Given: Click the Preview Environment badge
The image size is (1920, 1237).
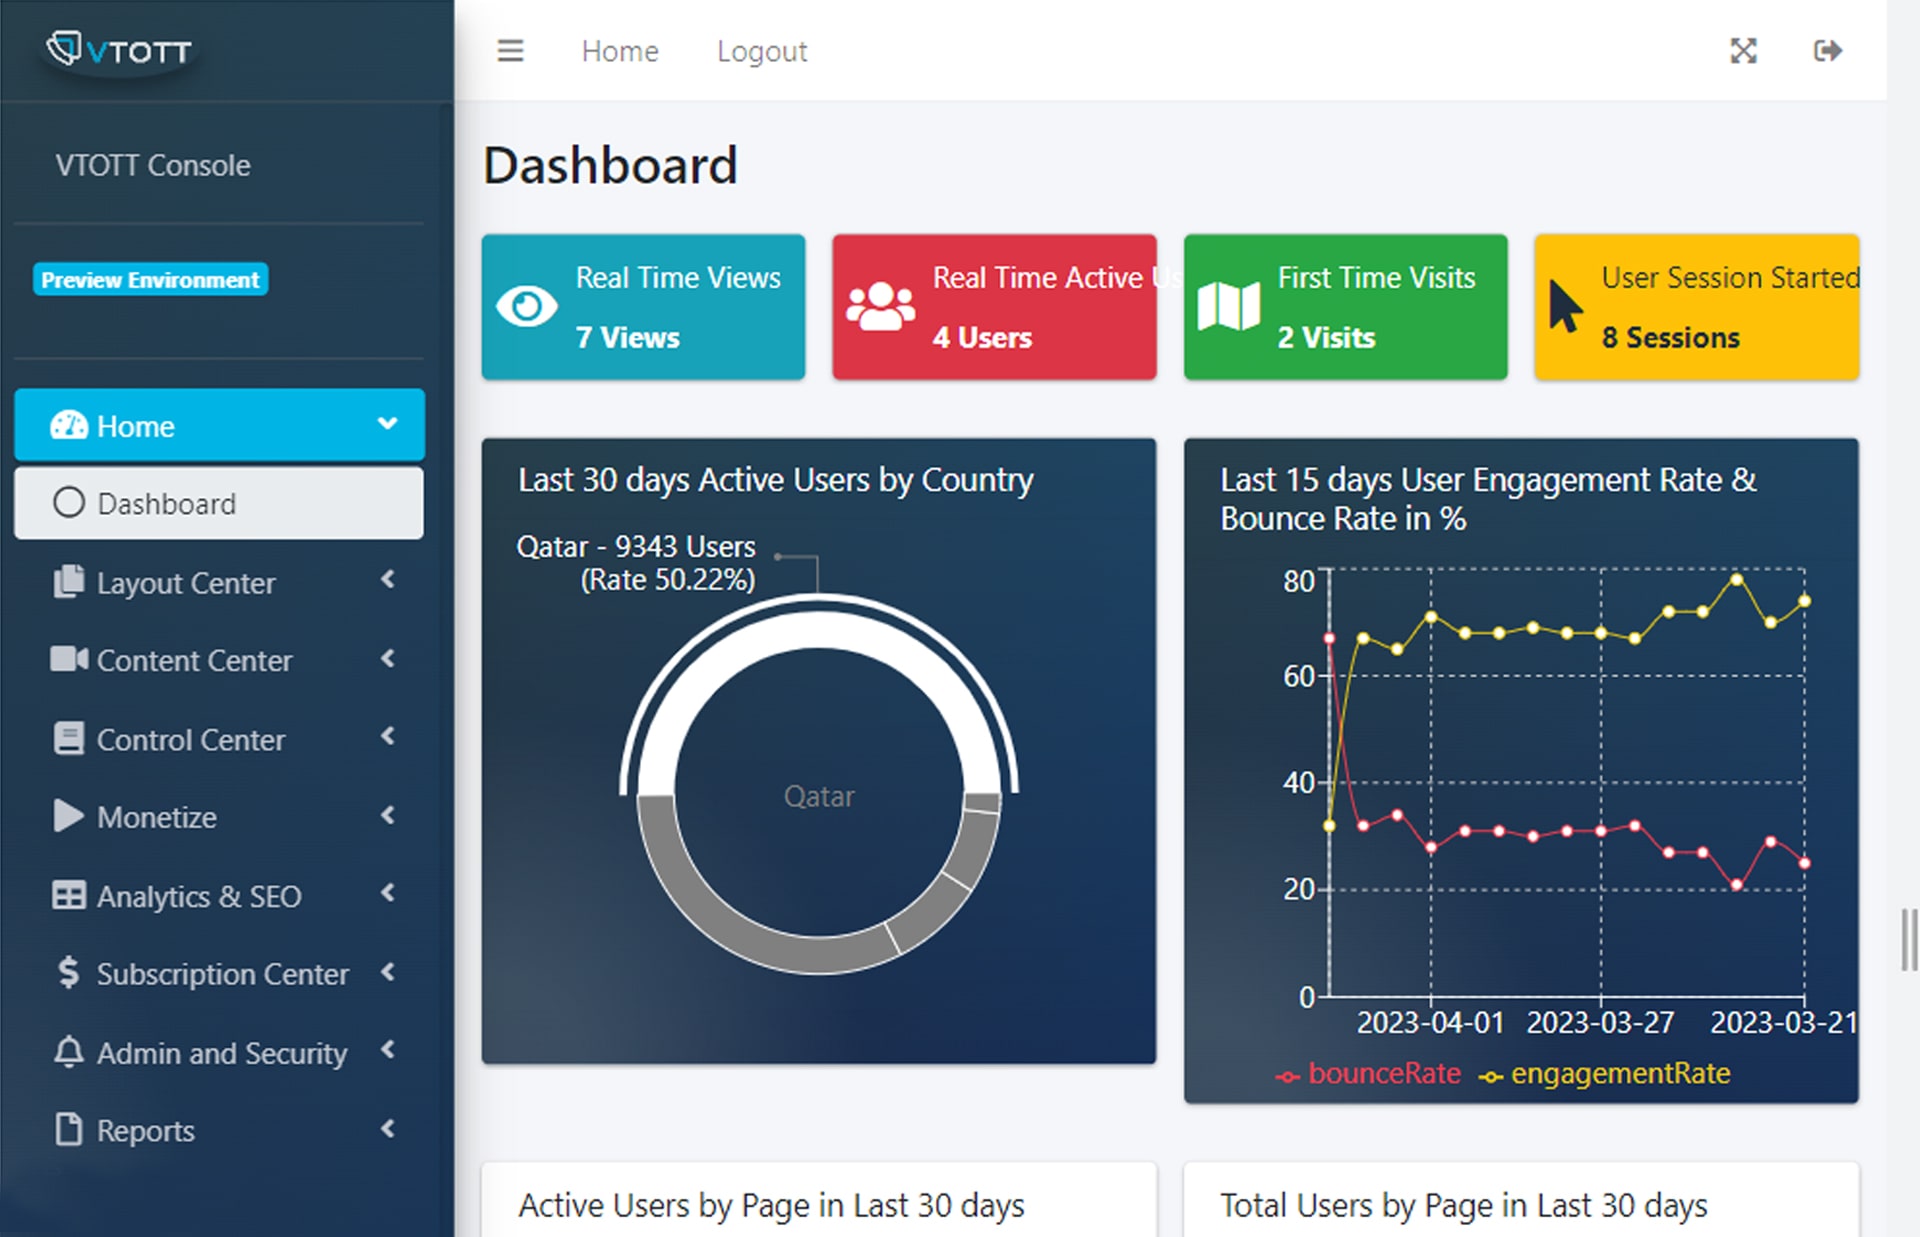Looking at the screenshot, I should point(151,279).
